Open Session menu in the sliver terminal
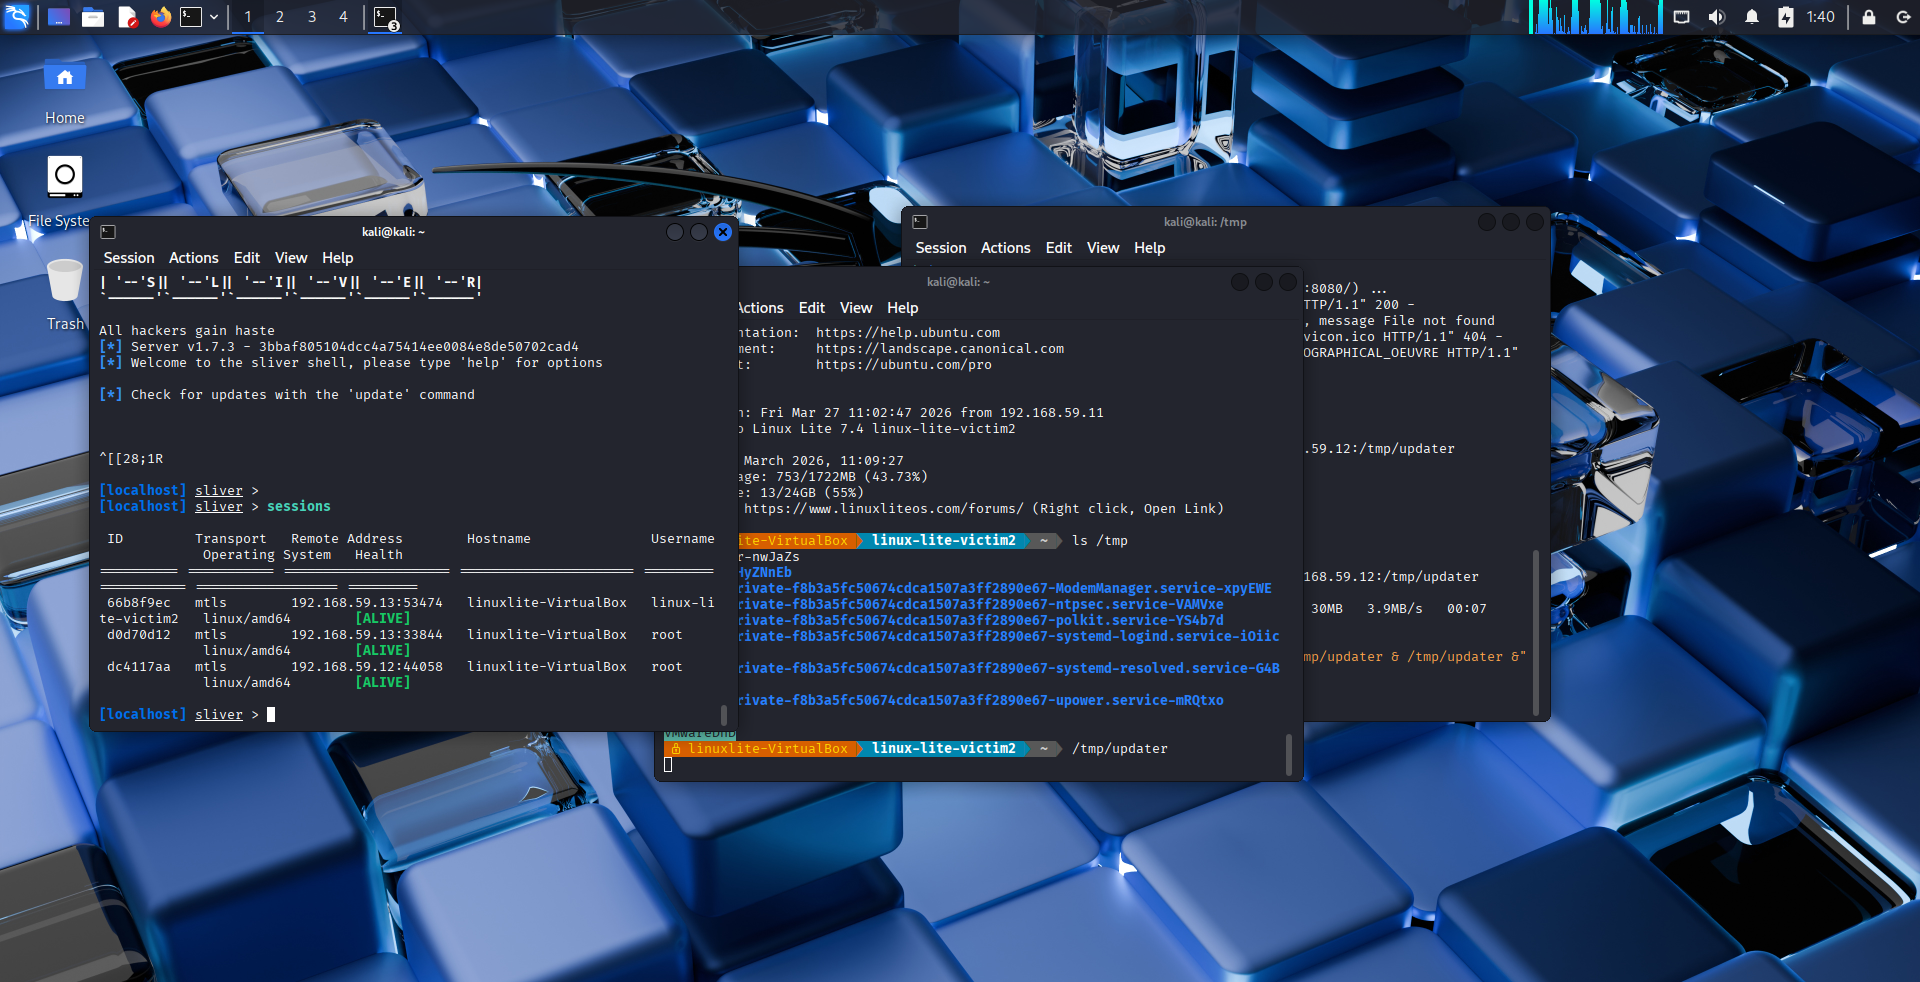The width and height of the screenshot is (1920, 982). pos(129,258)
